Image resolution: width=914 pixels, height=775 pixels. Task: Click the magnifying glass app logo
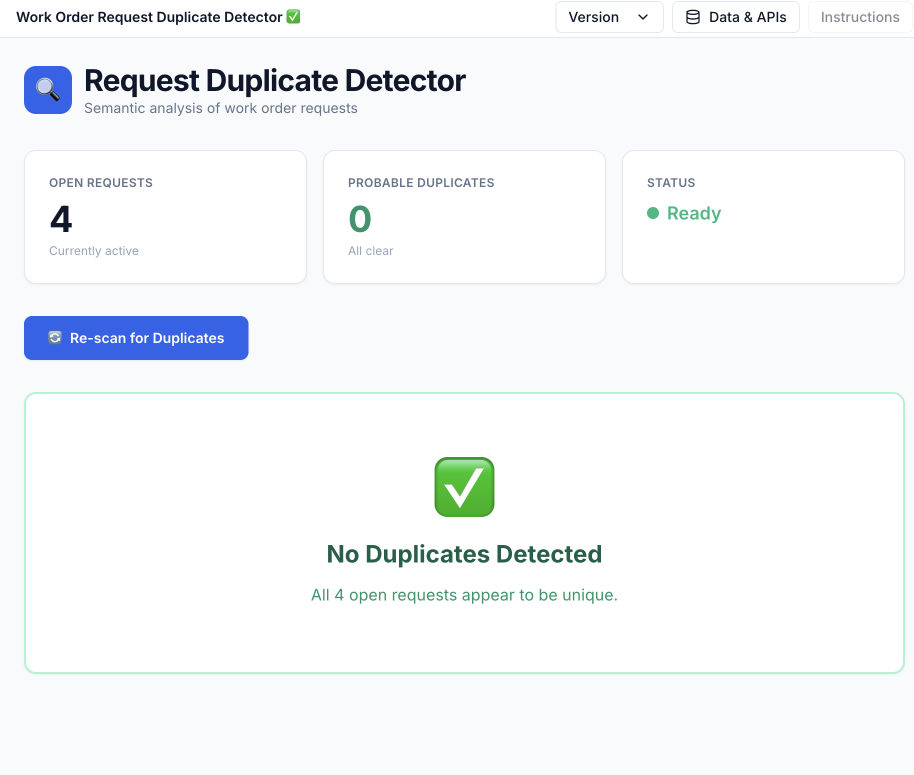click(x=48, y=90)
